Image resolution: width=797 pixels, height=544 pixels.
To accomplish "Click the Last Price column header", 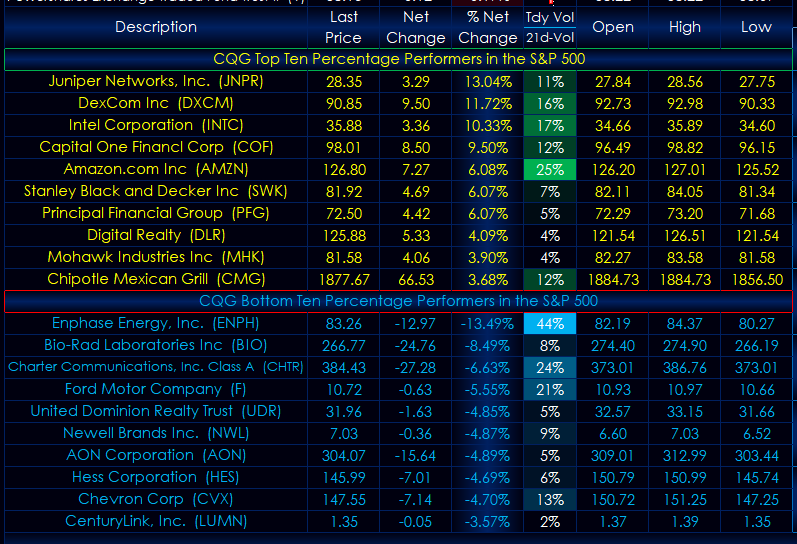I will [x=344, y=27].
